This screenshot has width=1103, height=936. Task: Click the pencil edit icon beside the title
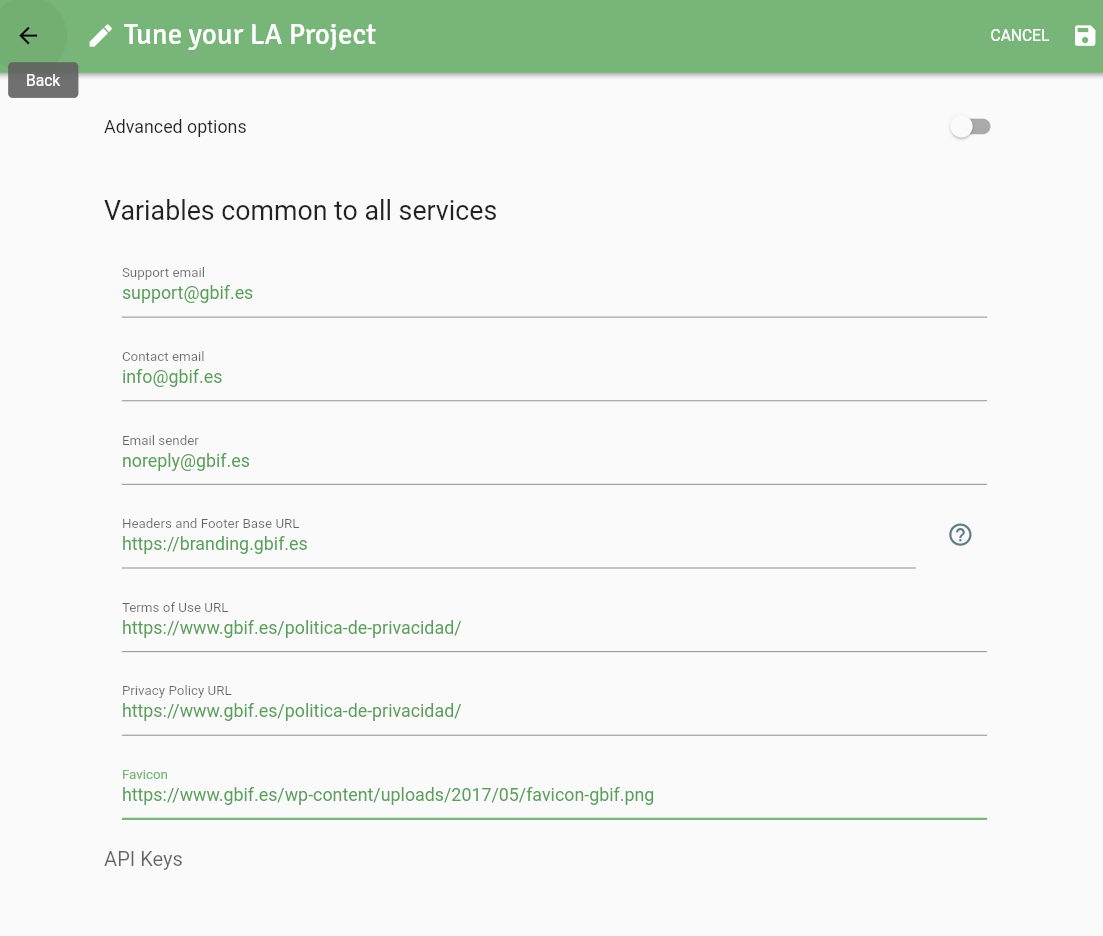click(x=100, y=36)
